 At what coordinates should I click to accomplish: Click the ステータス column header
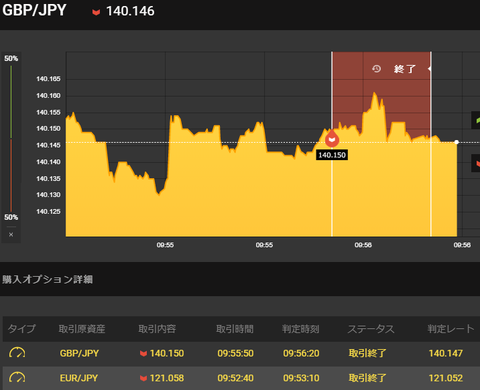tap(371, 329)
